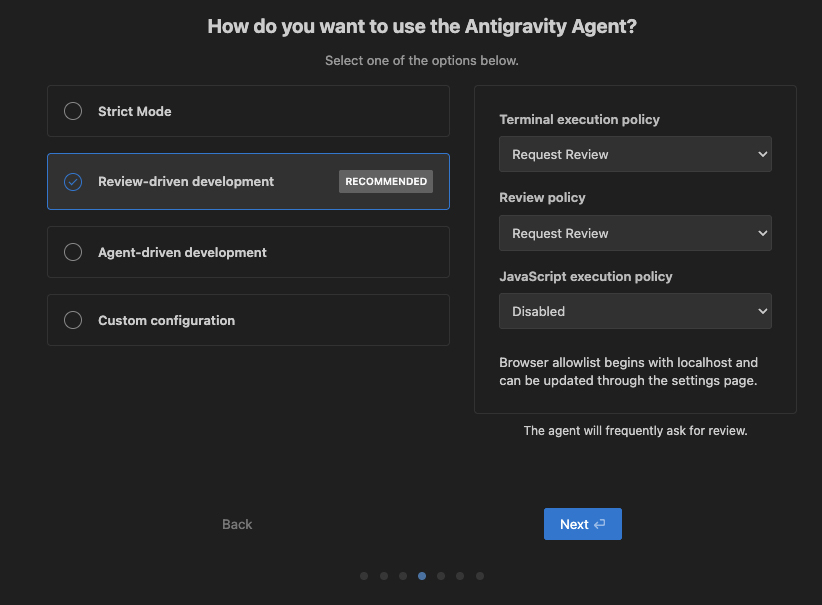Choose the Agent-driven development radio button
Image resolution: width=822 pixels, height=605 pixels.
73,252
